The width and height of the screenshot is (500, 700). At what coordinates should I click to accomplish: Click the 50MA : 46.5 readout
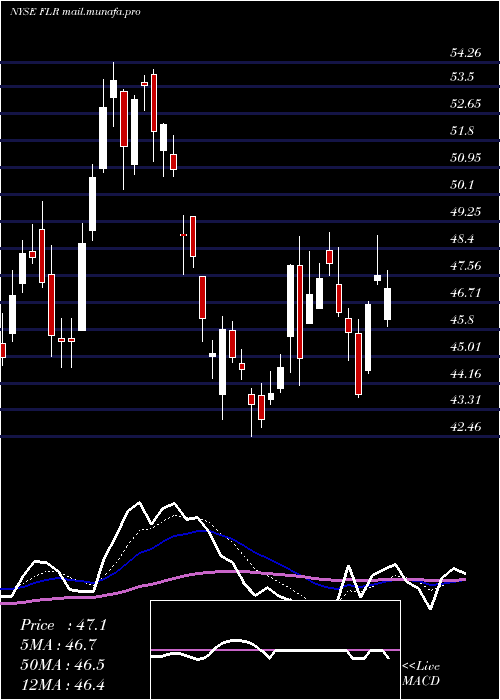point(63,665)
